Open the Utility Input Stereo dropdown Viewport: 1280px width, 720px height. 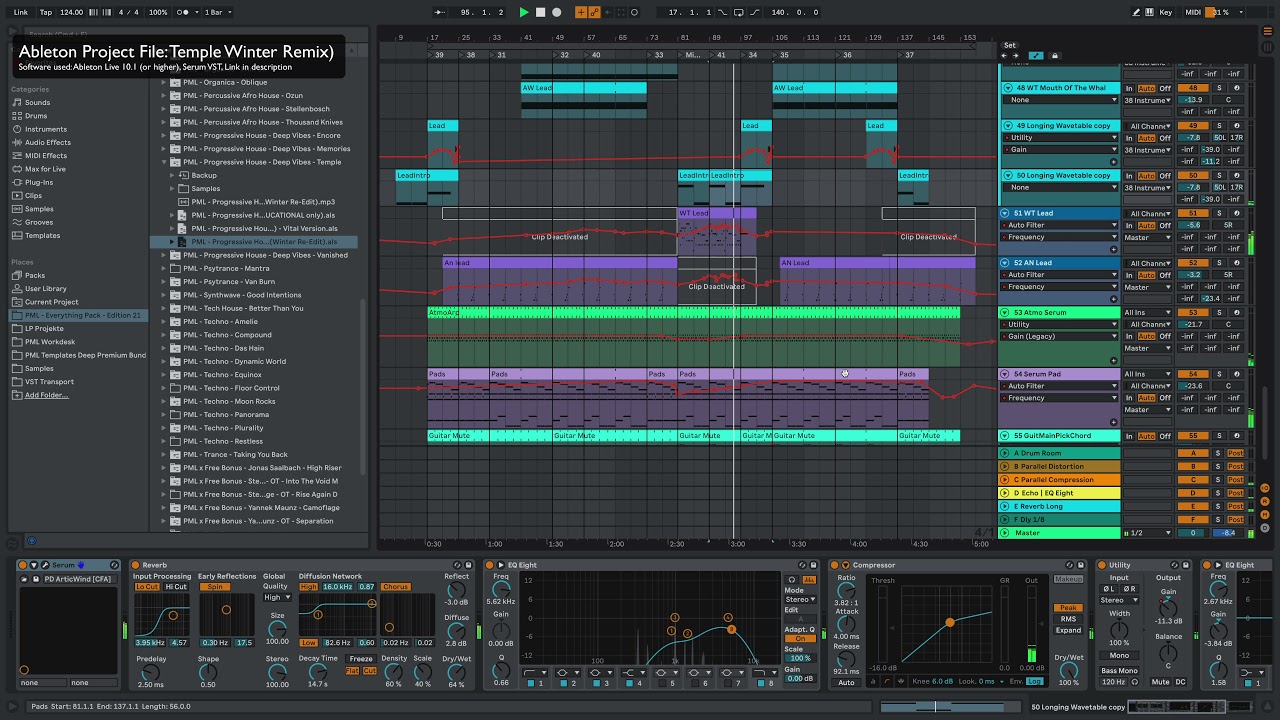tap(1119, 600)
